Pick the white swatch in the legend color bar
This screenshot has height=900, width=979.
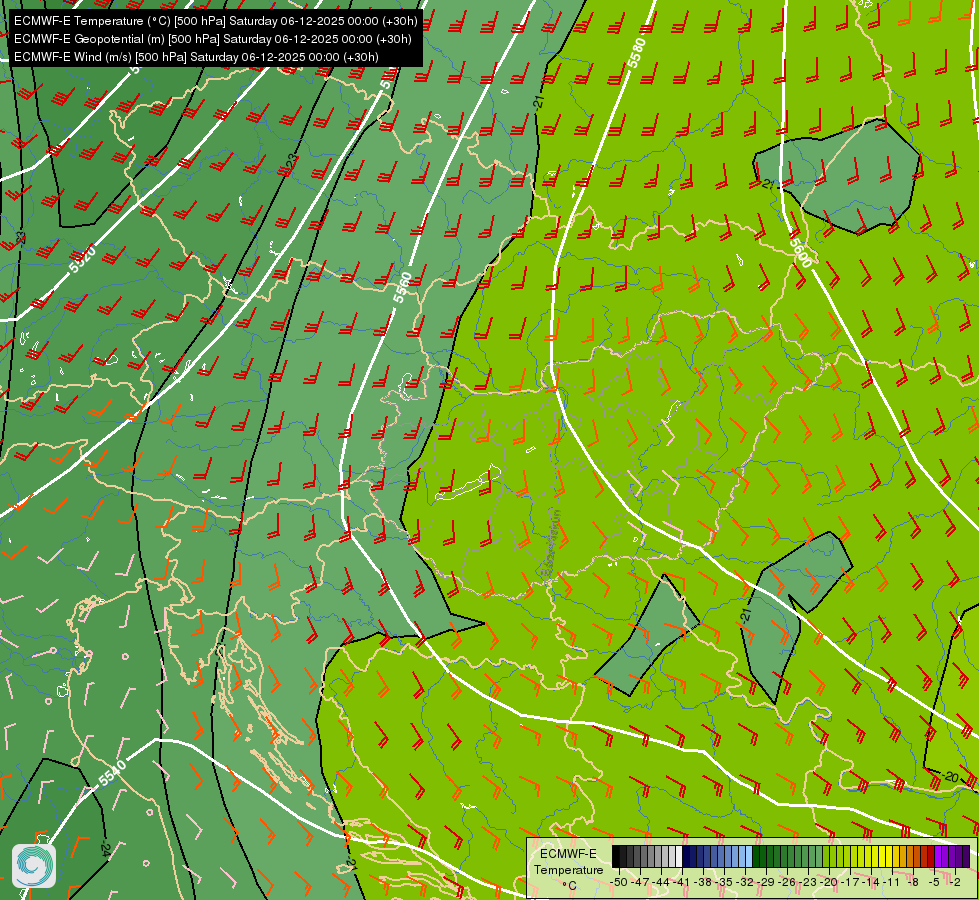(679, 856)
